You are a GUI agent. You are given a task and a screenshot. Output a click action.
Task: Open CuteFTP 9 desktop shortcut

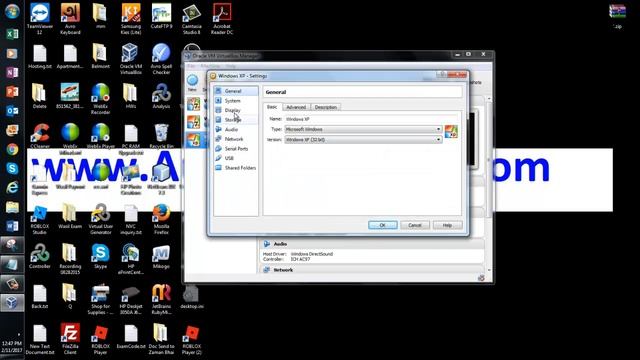coord(161,16)
